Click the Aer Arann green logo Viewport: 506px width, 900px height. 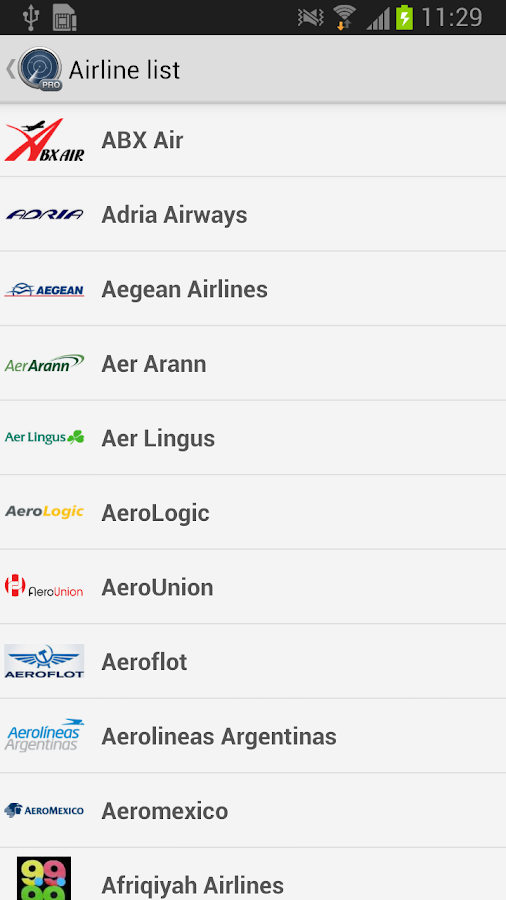44,363
